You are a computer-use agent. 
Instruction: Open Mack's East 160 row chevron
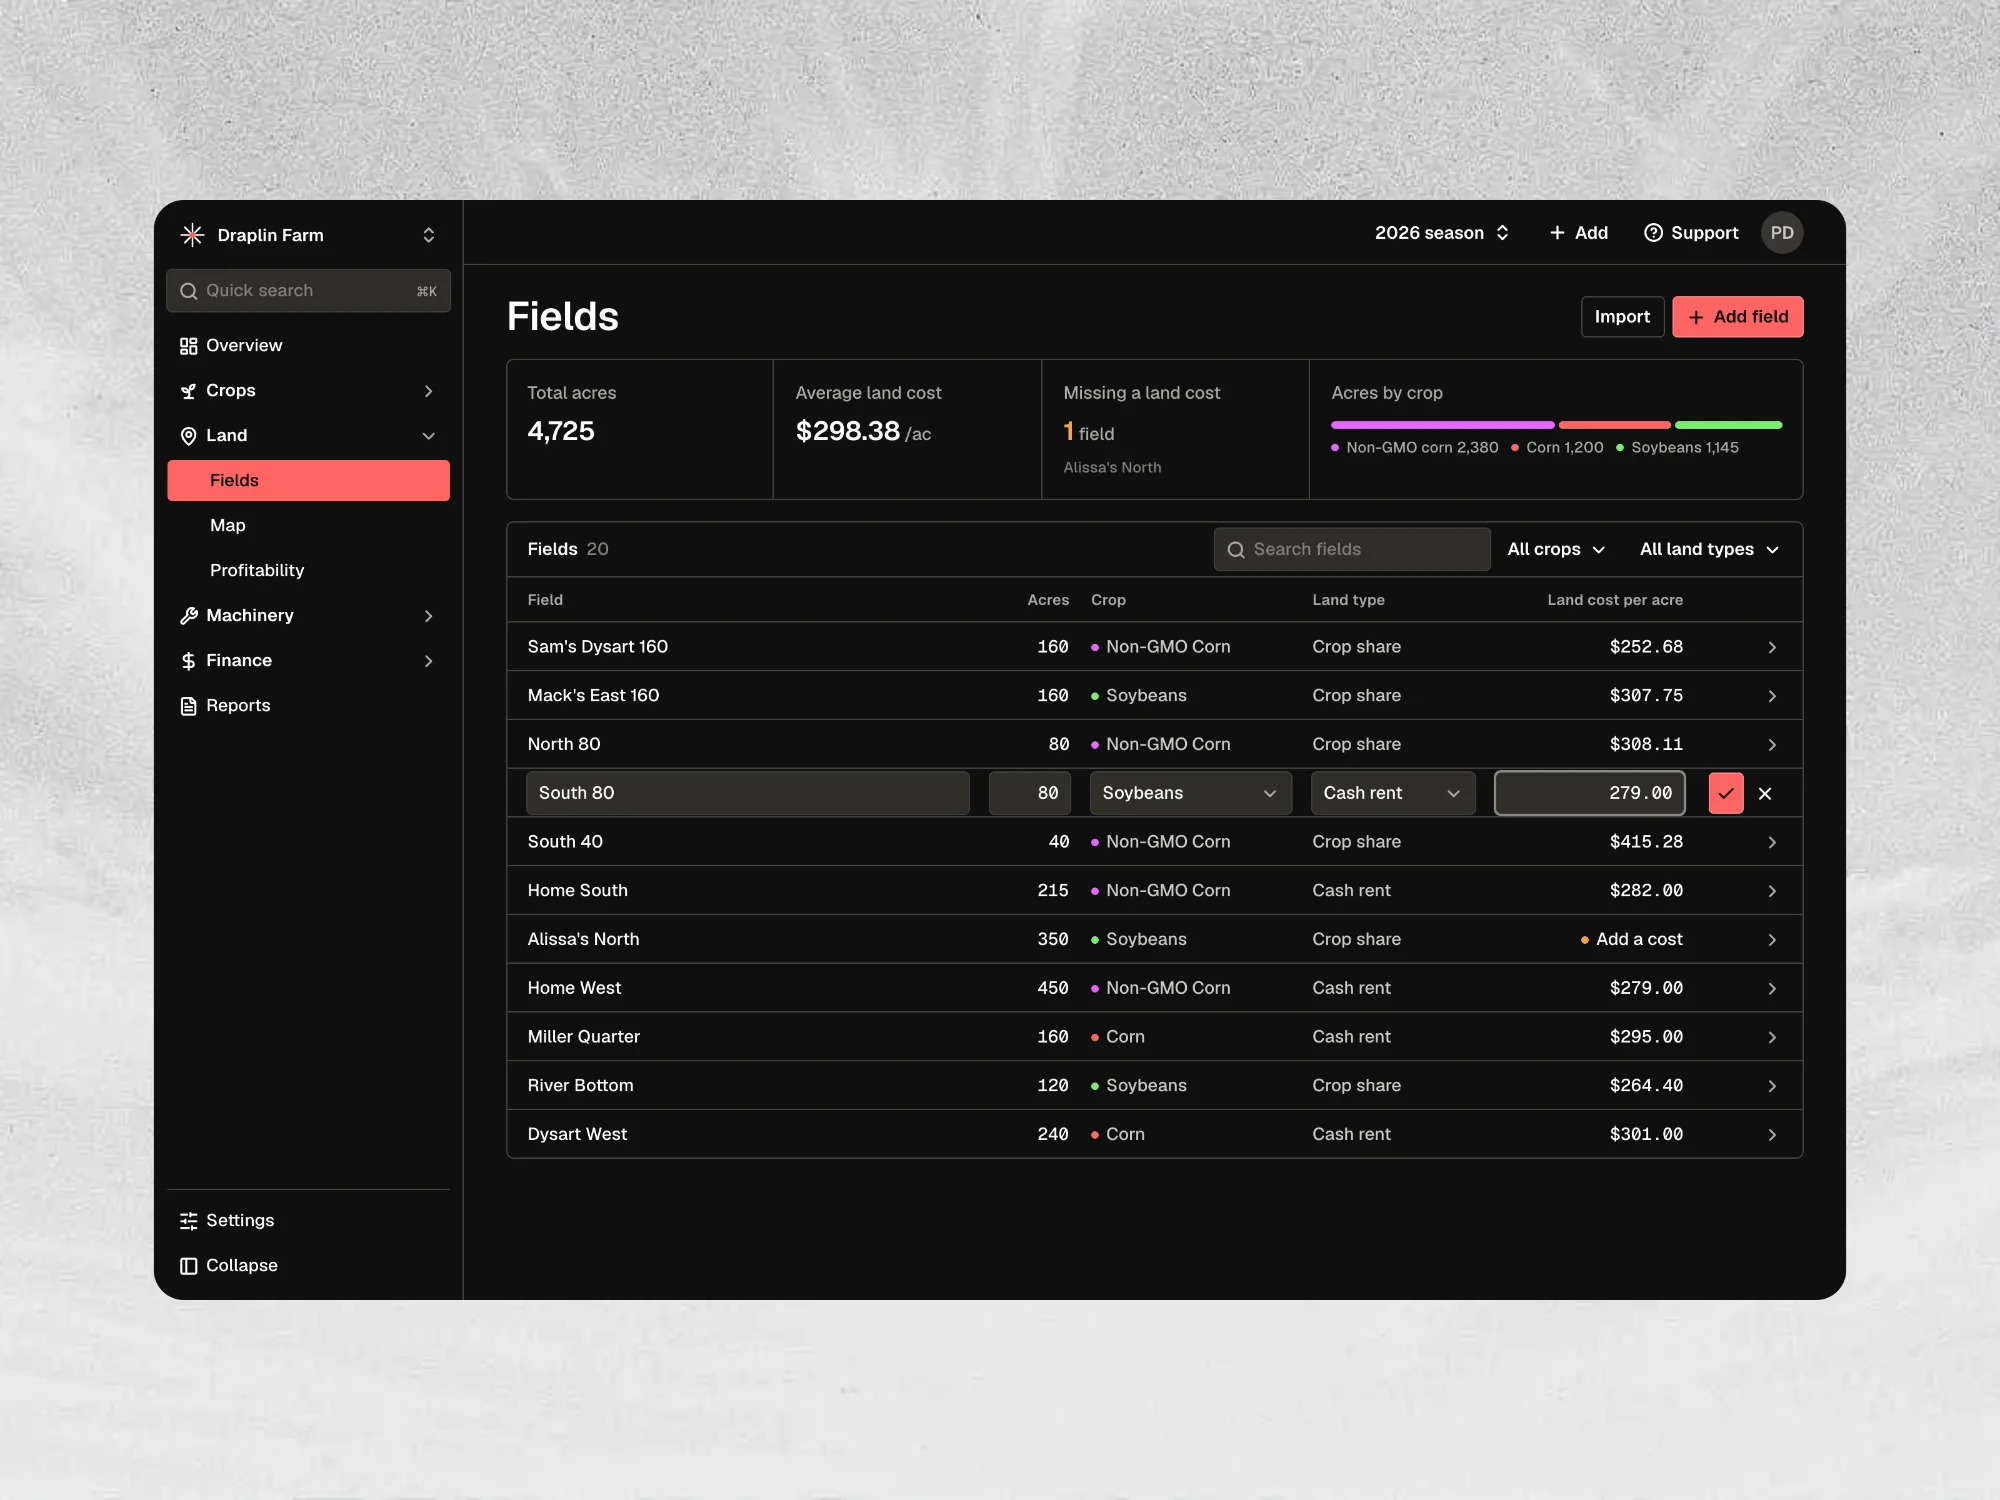pyautogui.click(x=1772, y=696)
